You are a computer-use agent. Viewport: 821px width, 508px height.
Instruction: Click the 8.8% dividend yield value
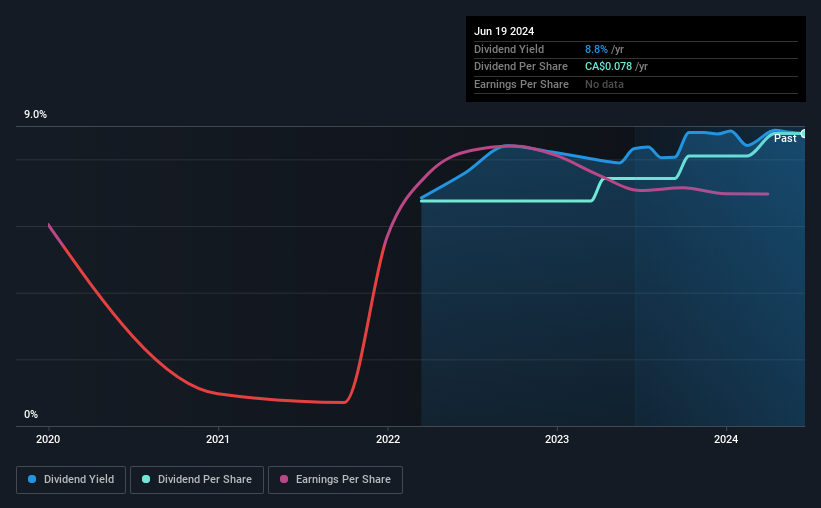596,49
